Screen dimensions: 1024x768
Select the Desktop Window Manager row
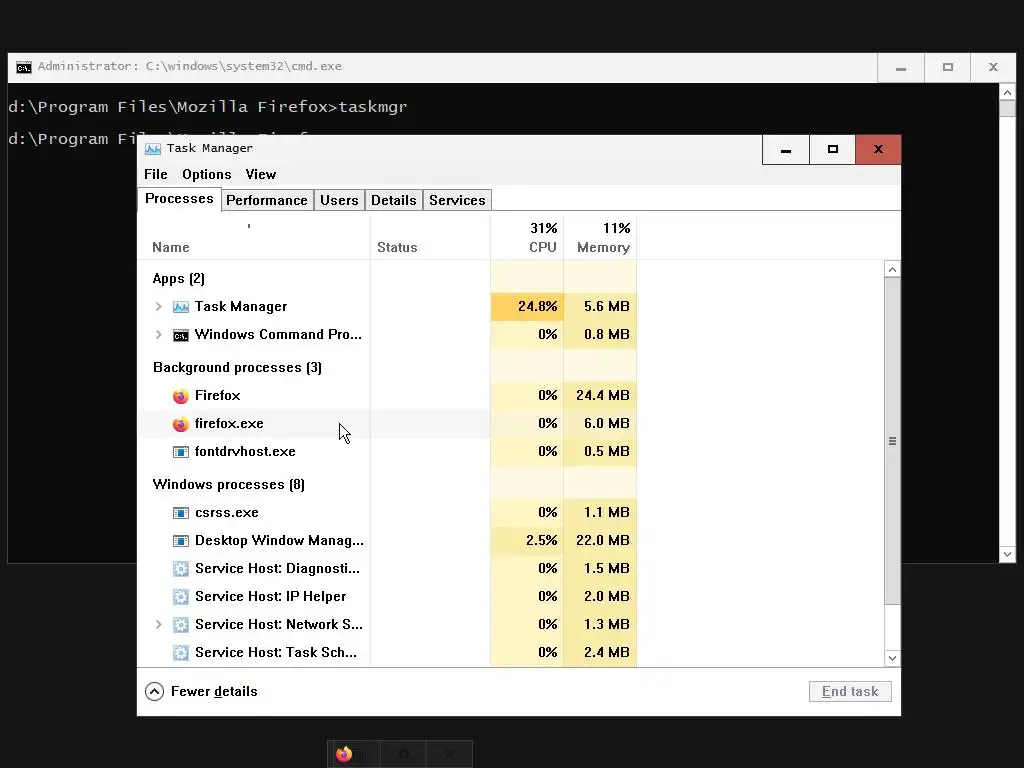pyautogui.click(x=387, y=541)
